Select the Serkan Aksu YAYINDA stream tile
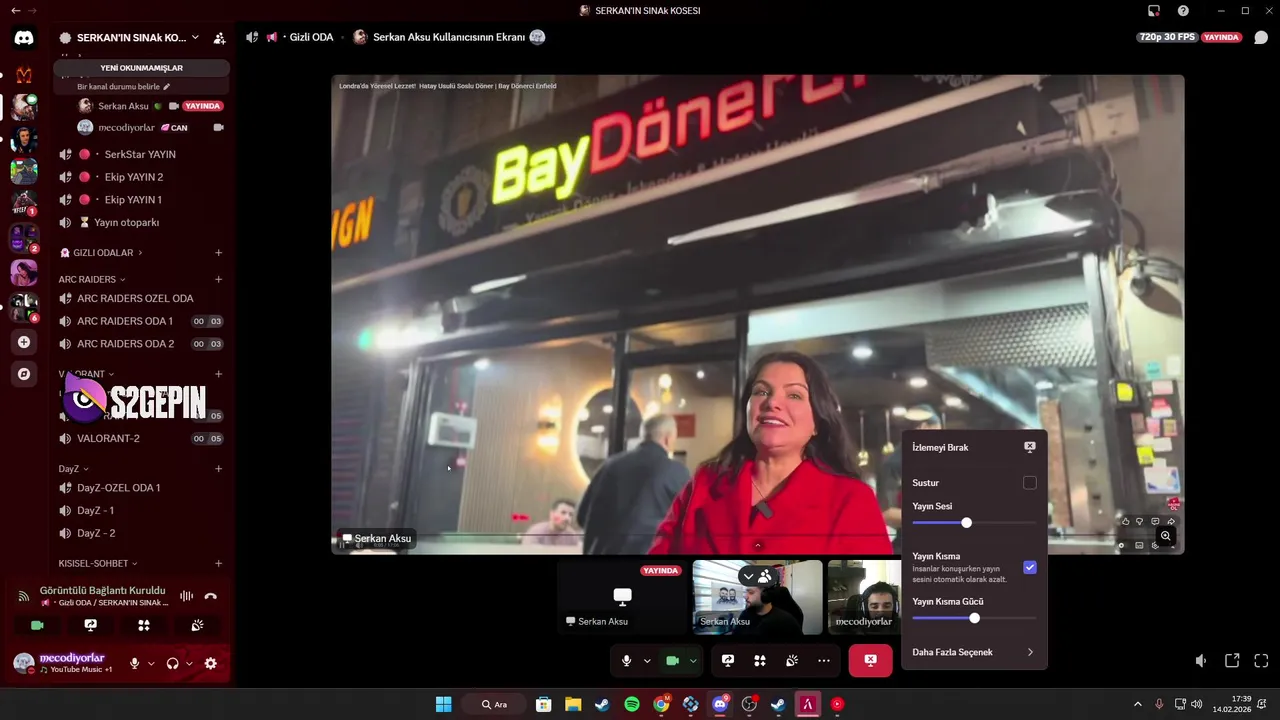Image resolution: width=1280 pixels, height=720 pixels. pyautogui.click(x=622, y=597)
